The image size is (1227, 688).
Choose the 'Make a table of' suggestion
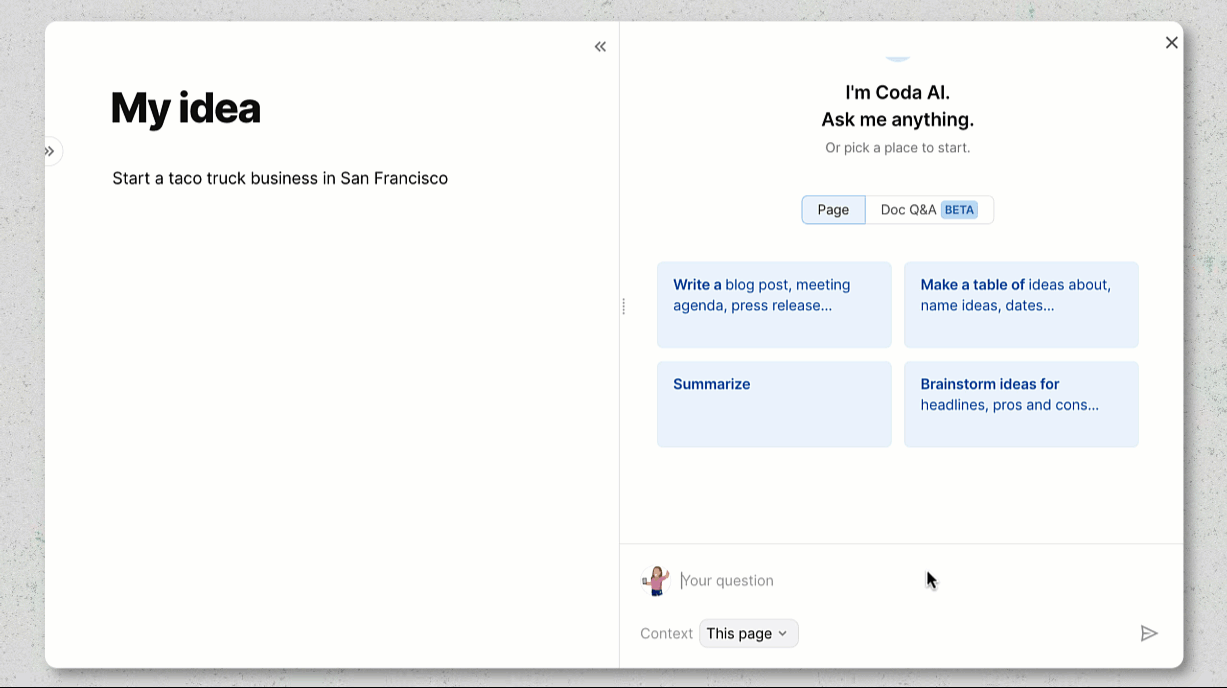coord(1021,304)
